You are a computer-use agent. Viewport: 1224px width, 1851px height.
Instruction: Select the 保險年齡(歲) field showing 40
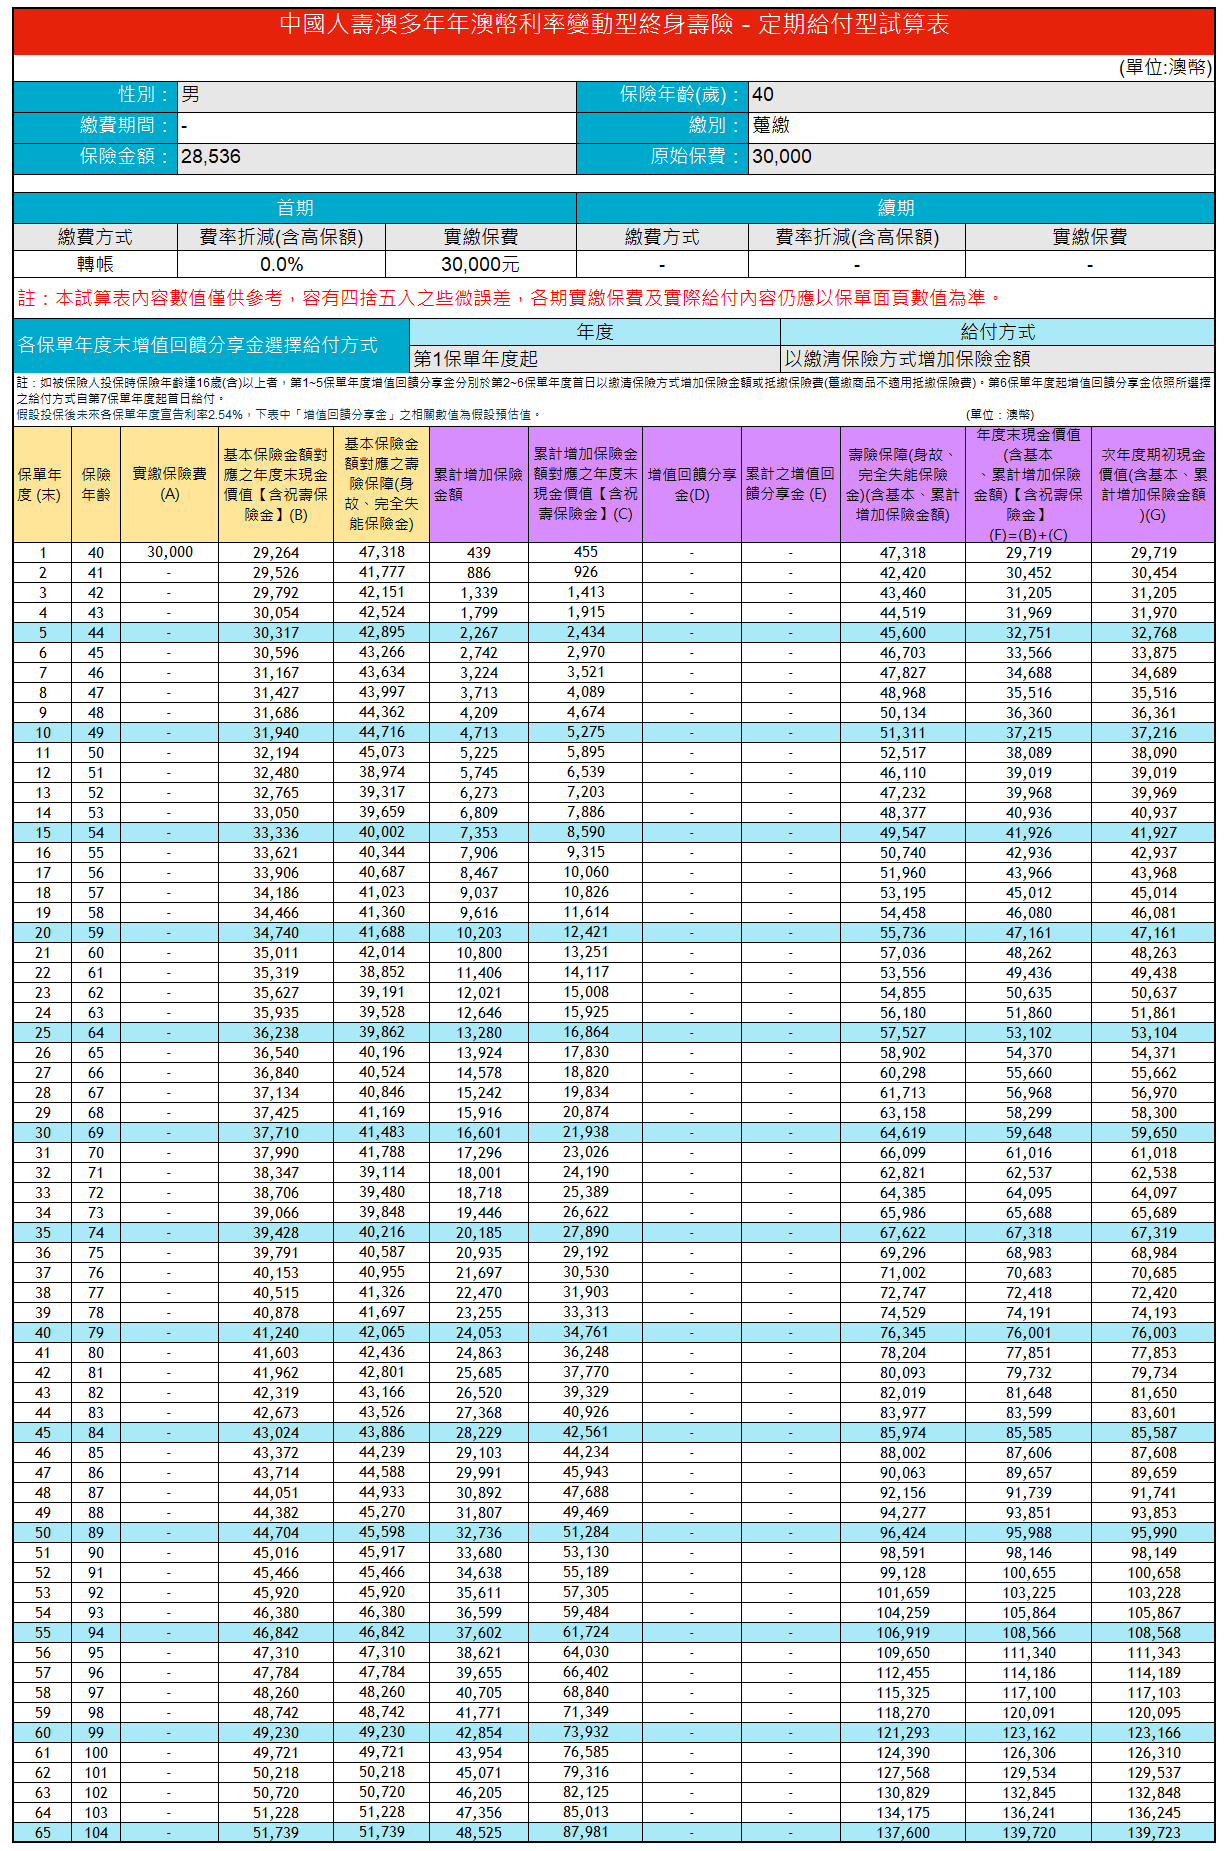[x=981, y=96]
